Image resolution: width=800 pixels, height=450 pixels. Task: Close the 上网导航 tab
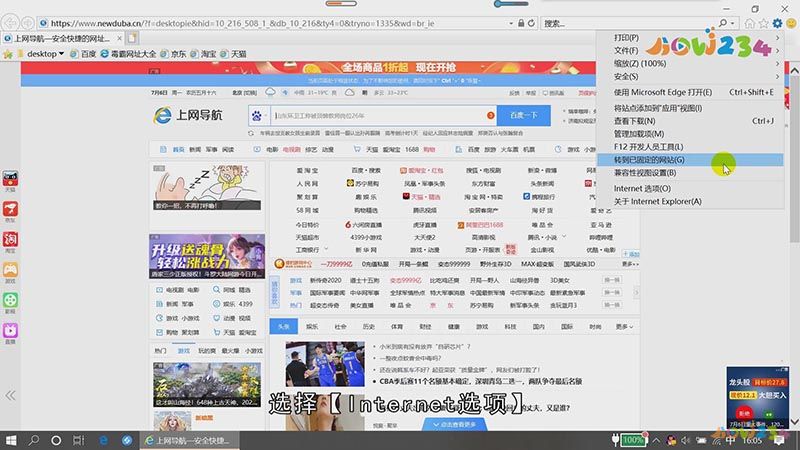119,38
